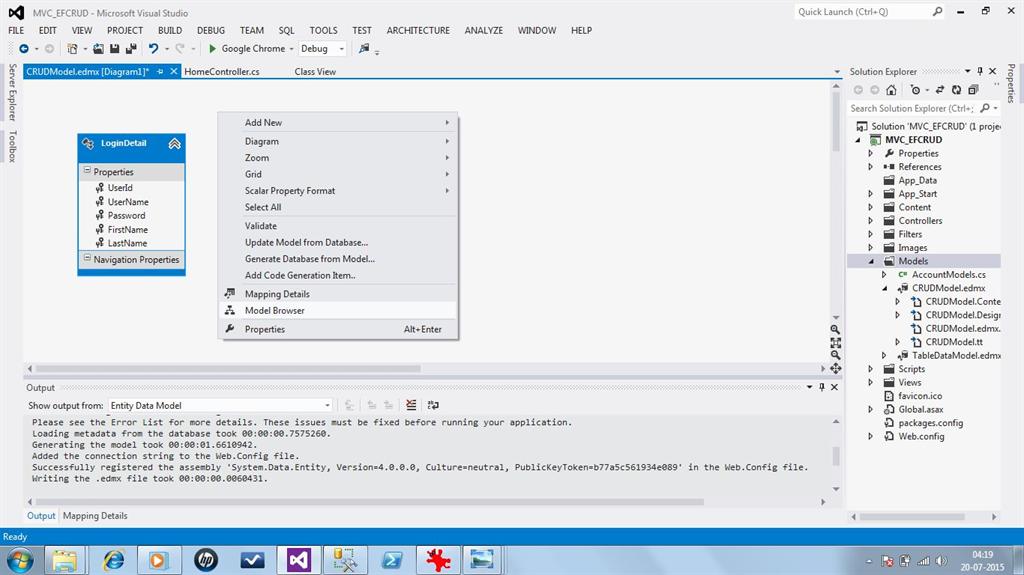1024x575 pixels.
Task: Click Solution Explorer Home icon
Action: (891, 90)
